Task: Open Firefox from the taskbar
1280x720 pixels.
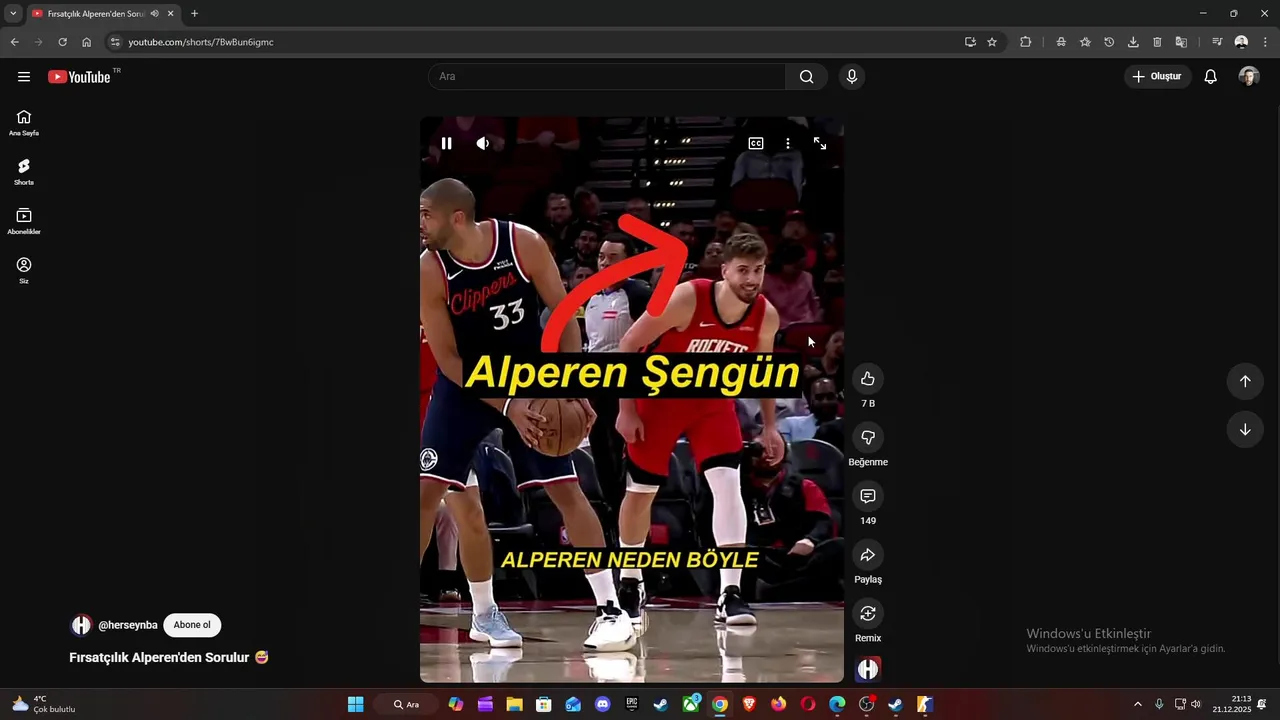Action: [x=778, y=705]
